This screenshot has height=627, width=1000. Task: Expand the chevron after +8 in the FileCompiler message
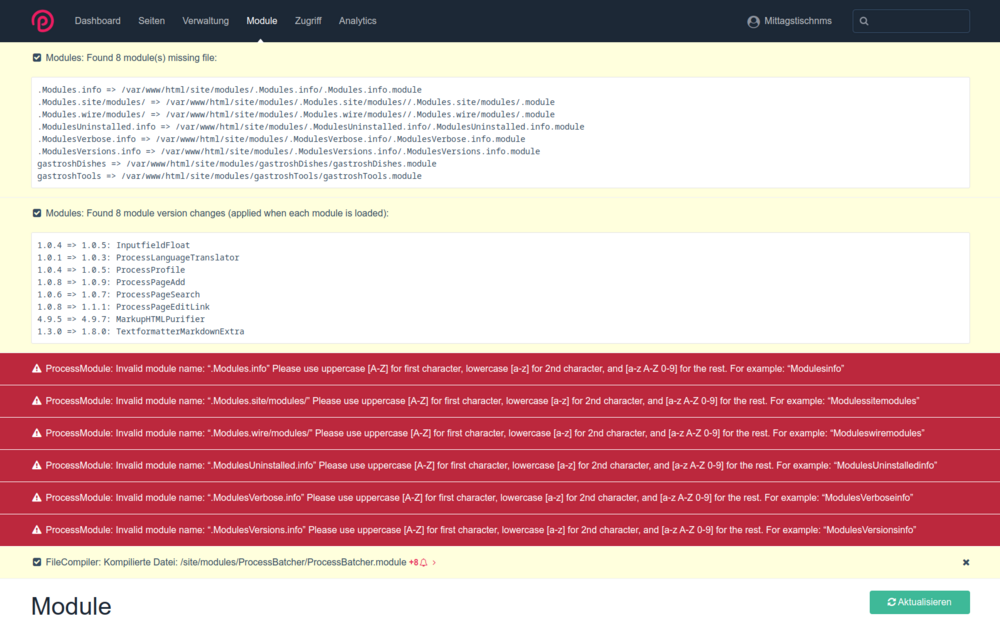434,562
